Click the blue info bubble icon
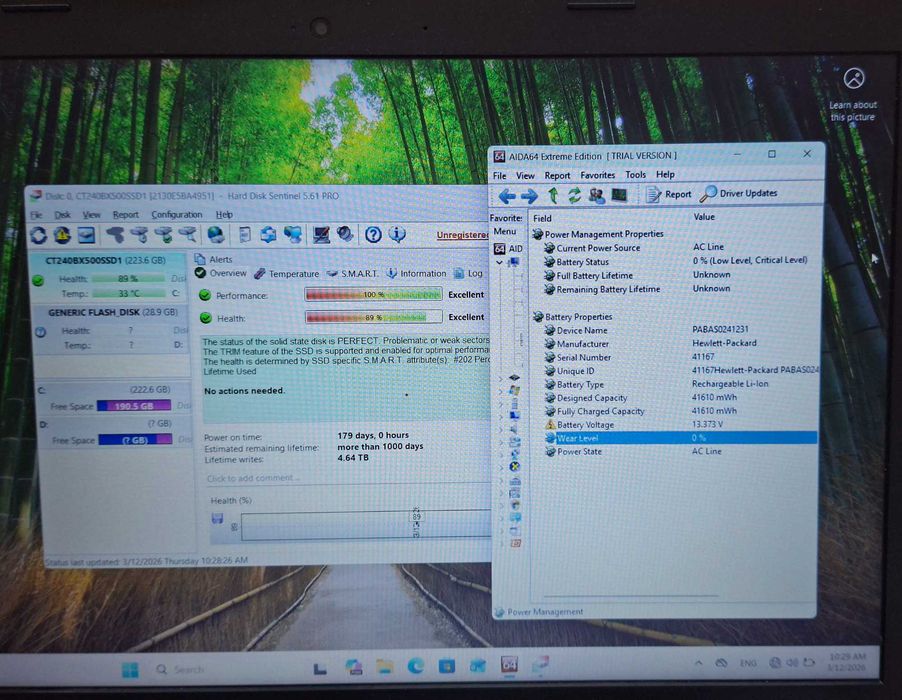The image size is (902, 700). 397,234
